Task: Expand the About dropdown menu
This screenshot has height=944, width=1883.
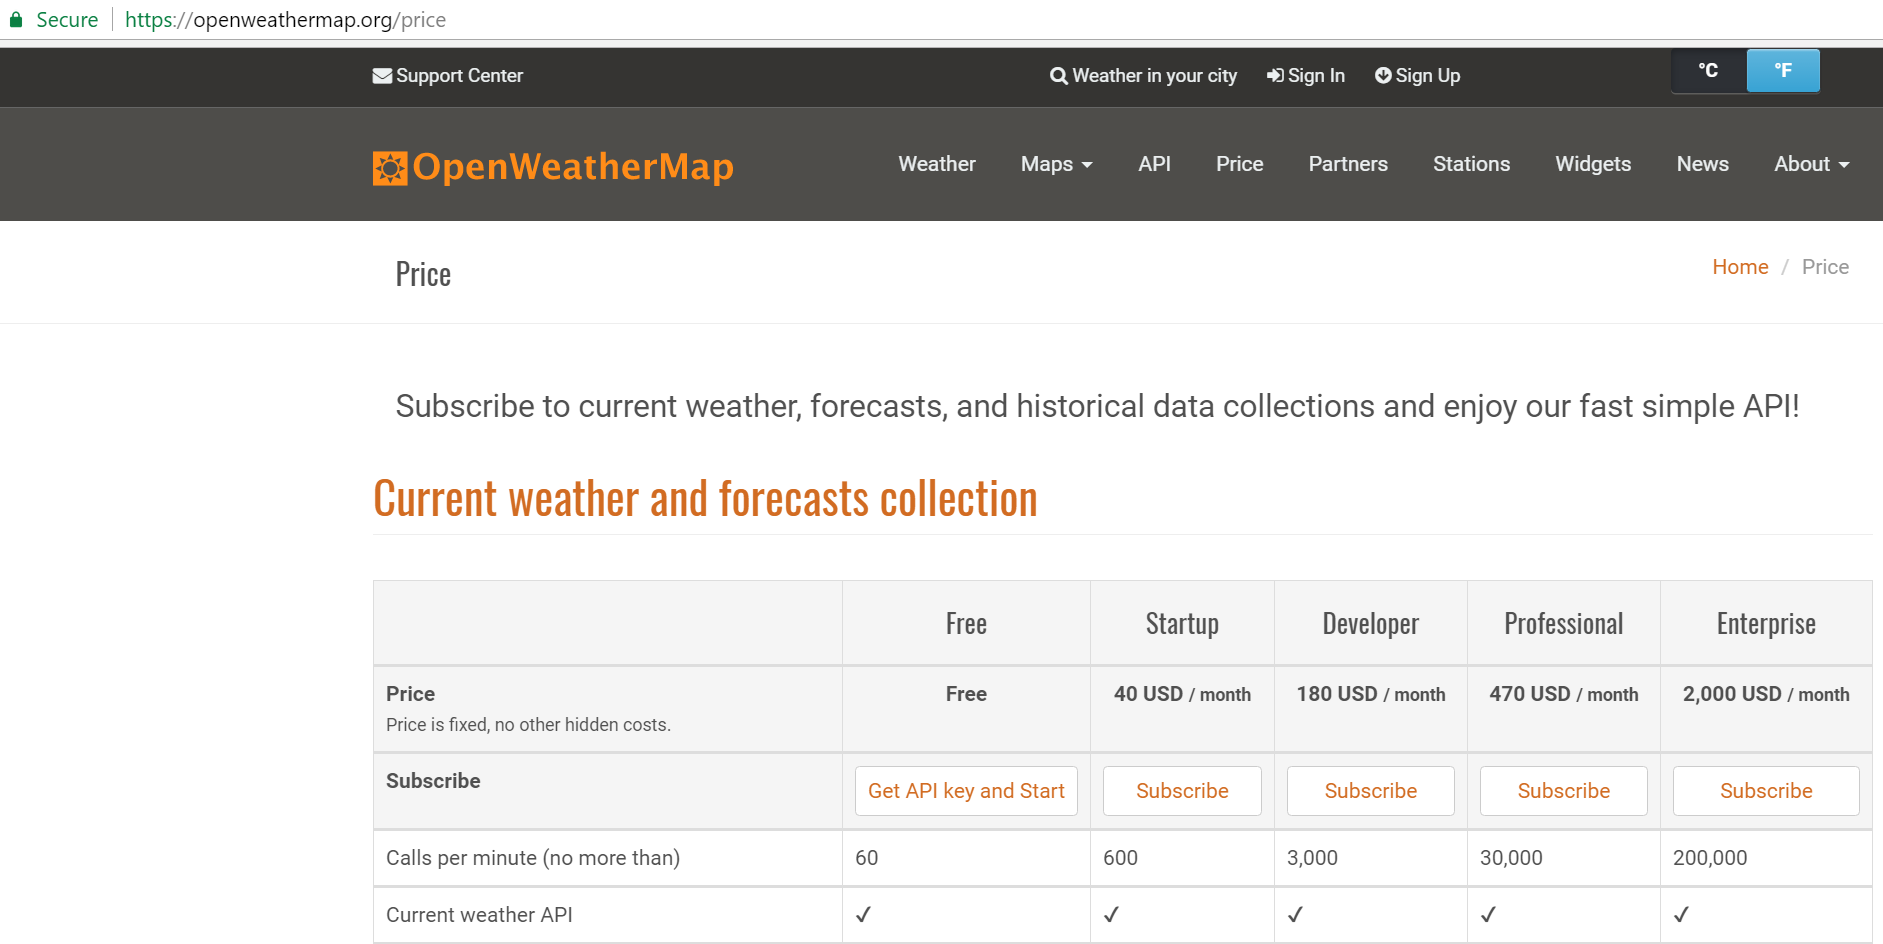Action: click(x=1812, y=164)
